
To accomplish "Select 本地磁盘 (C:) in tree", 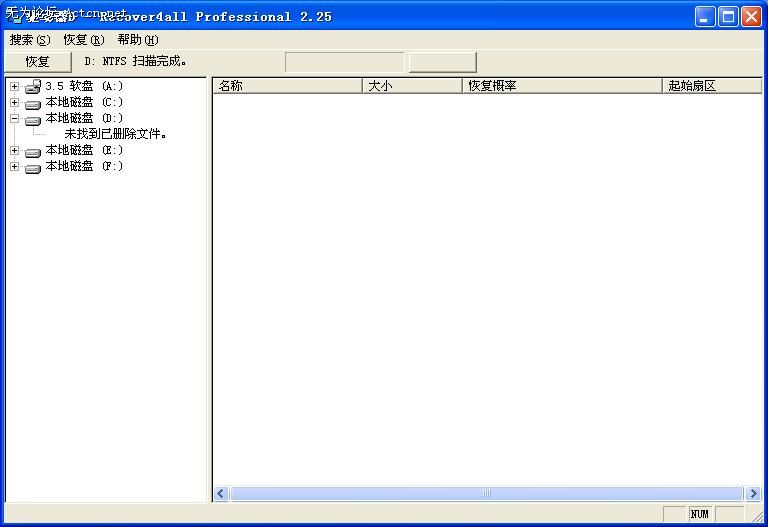I will point(84,102).
